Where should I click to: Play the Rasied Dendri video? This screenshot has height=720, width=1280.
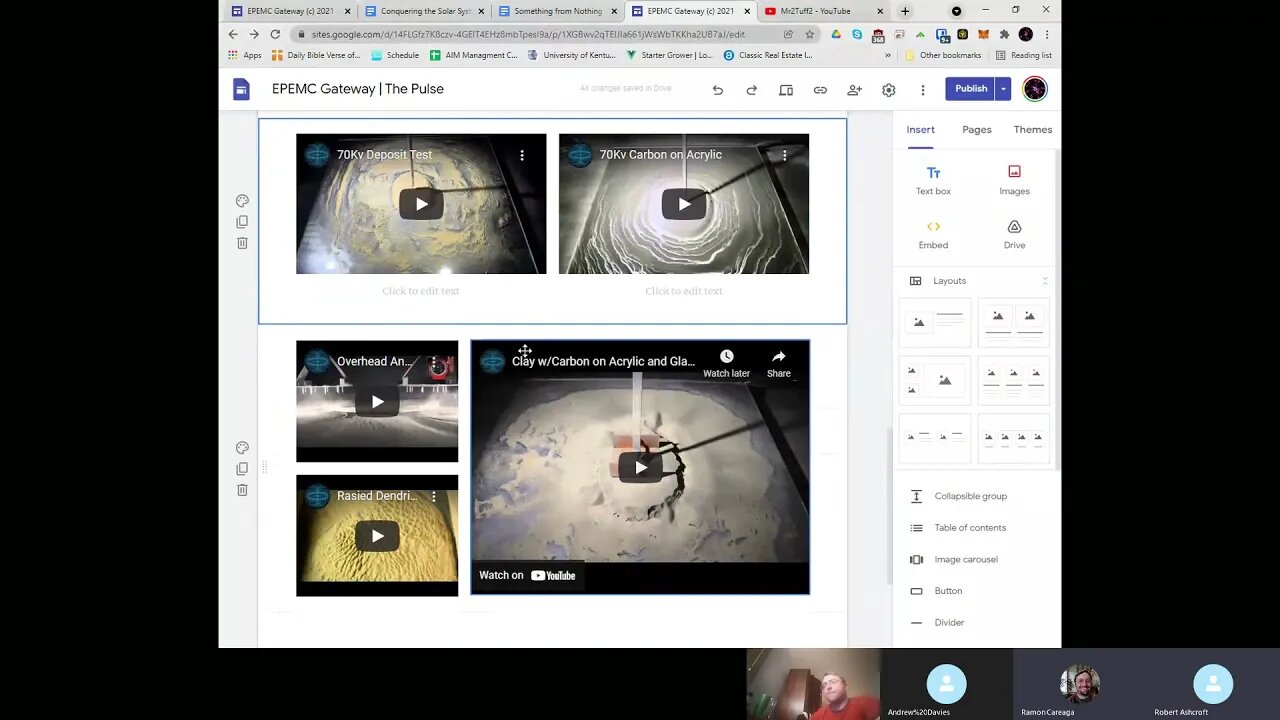click(377, 536)
